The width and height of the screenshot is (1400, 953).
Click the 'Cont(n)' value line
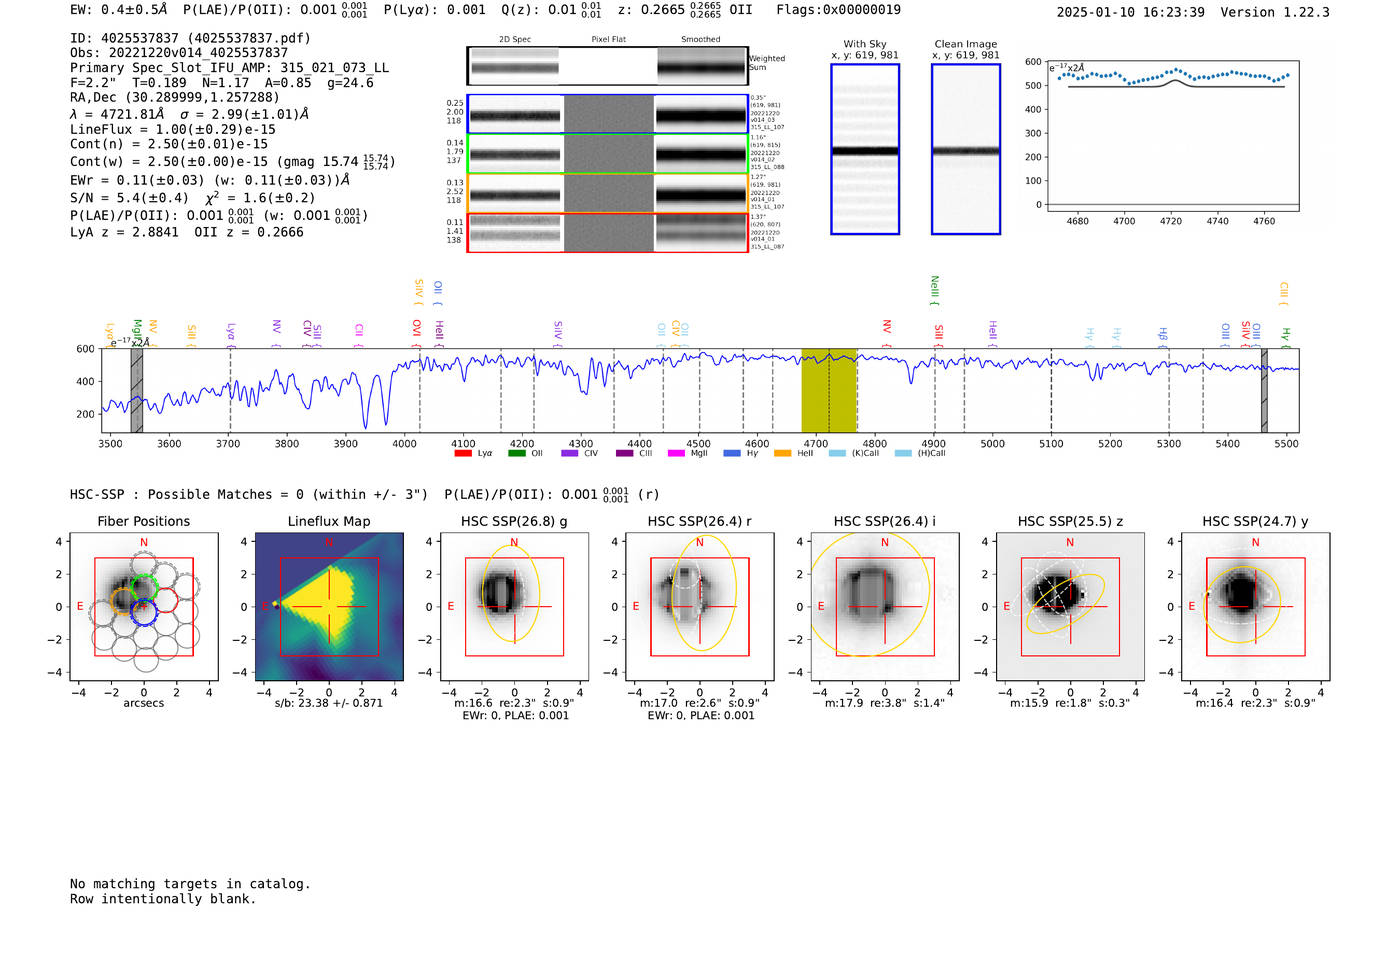169,144
